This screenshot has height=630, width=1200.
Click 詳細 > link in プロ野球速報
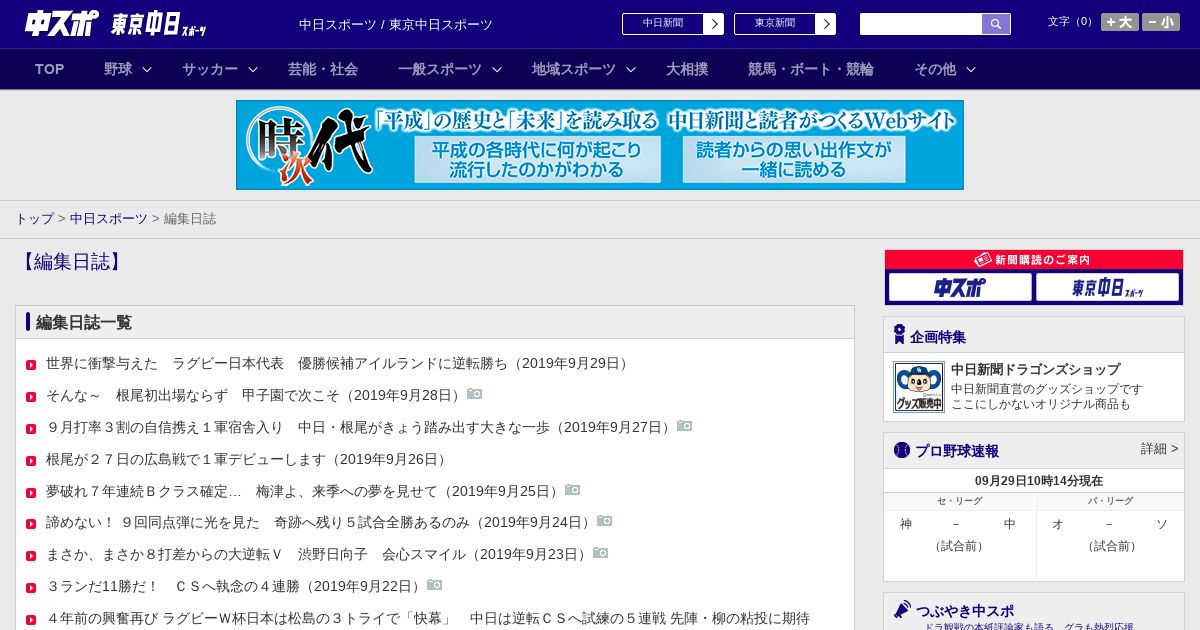pos(1160,449)
